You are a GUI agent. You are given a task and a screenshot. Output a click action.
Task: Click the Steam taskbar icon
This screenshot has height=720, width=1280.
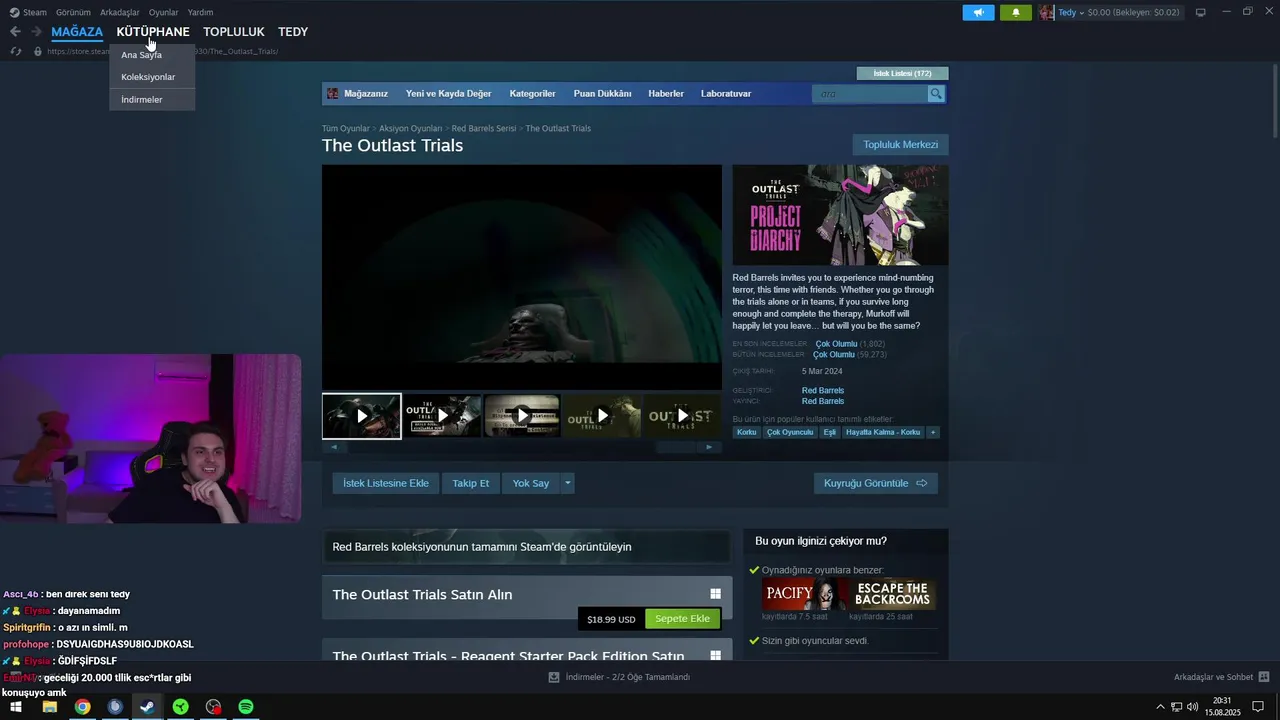[x=147, y=707]
